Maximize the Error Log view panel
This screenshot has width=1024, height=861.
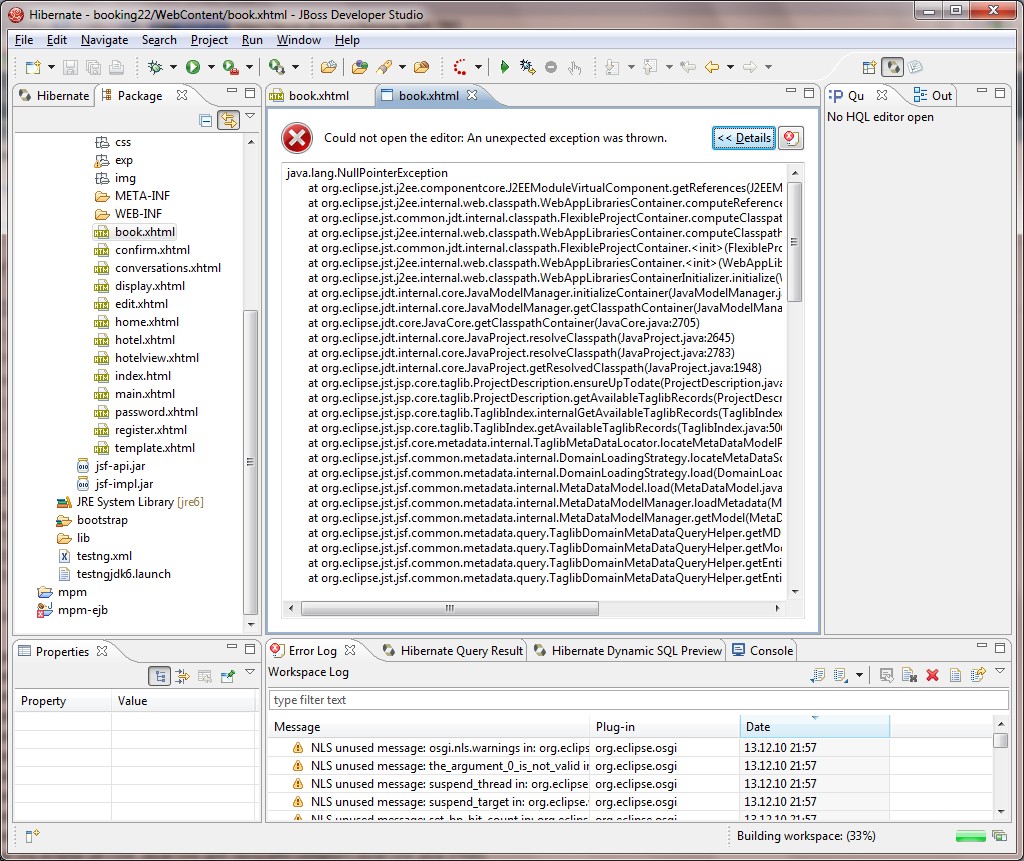(x=1000, y=648)
